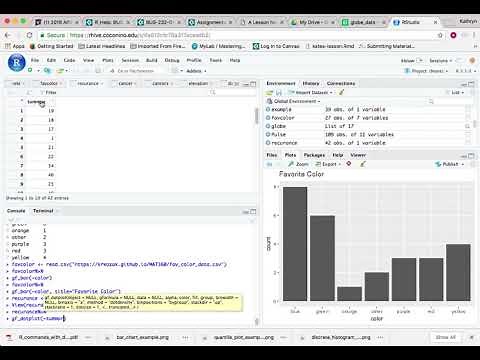Click the browser back arrow
Image resolution: width=480 pixels, height=360 pixels.
click(7, 35)
